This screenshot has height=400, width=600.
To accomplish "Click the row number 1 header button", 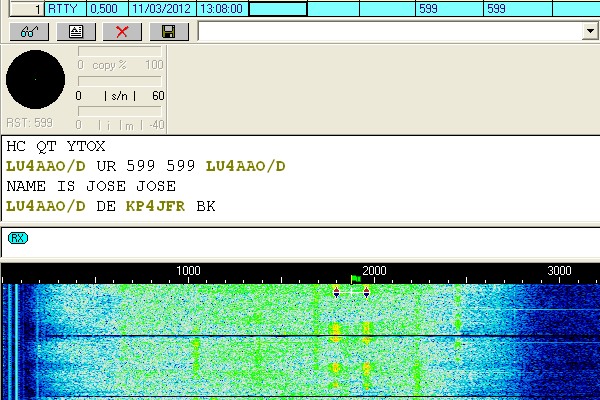I will click(x=23, y=8).
